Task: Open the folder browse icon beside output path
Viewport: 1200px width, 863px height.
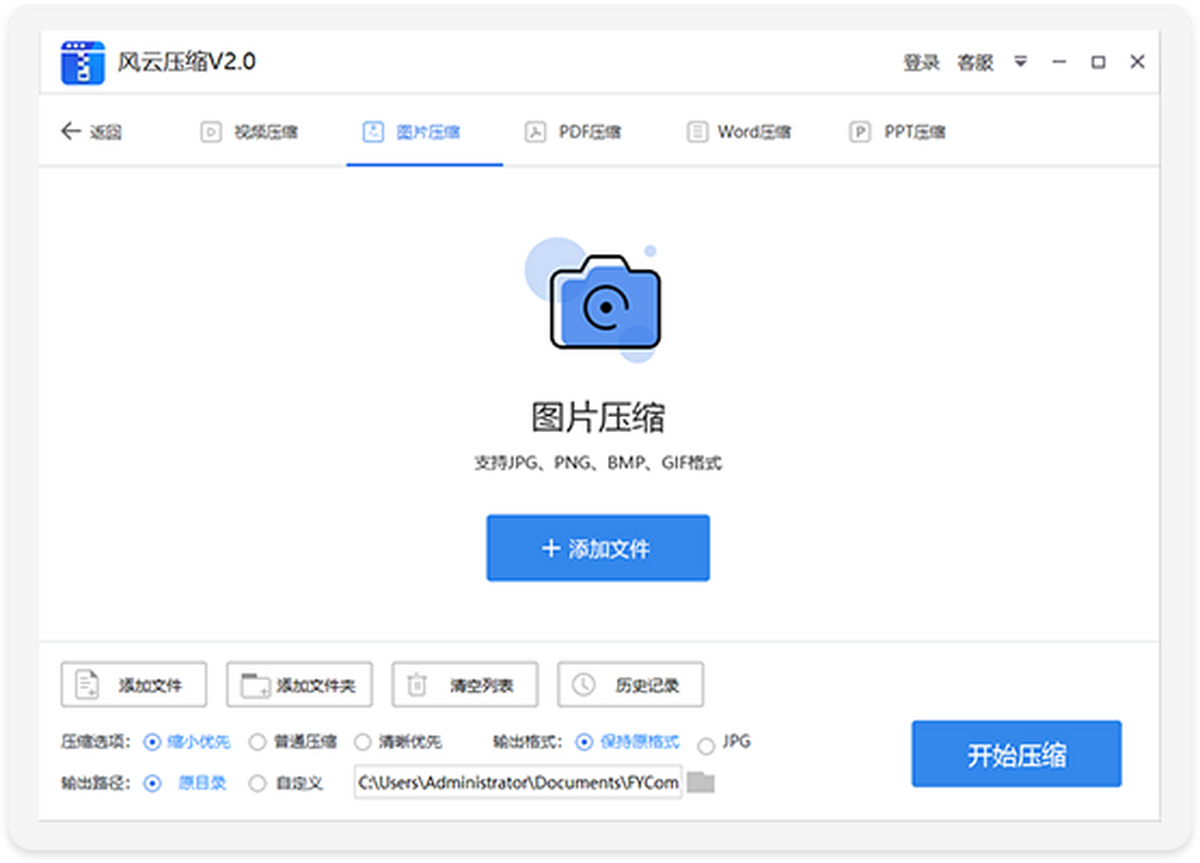Action: 701,782
